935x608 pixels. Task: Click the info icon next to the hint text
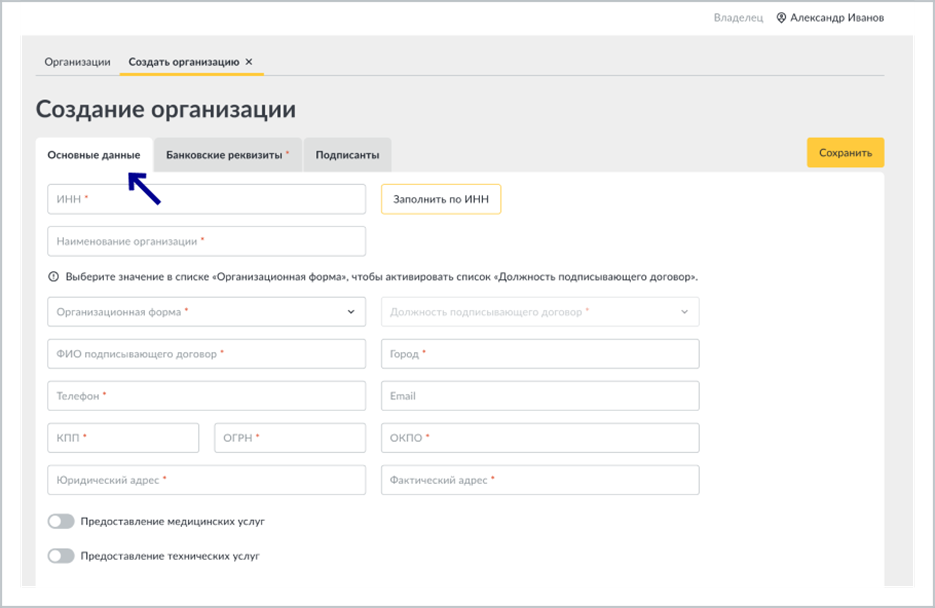pyautogui.click(x=54, y=277)
